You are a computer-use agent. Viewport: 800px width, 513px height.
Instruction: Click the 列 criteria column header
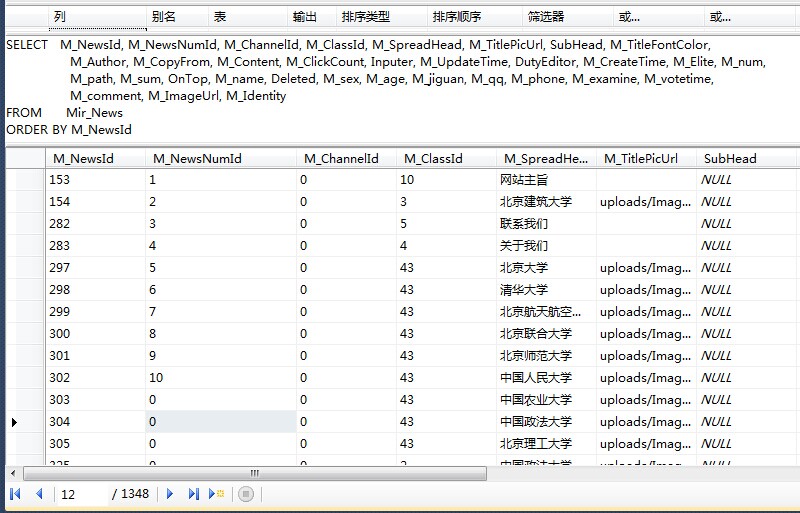pos(95,17)
